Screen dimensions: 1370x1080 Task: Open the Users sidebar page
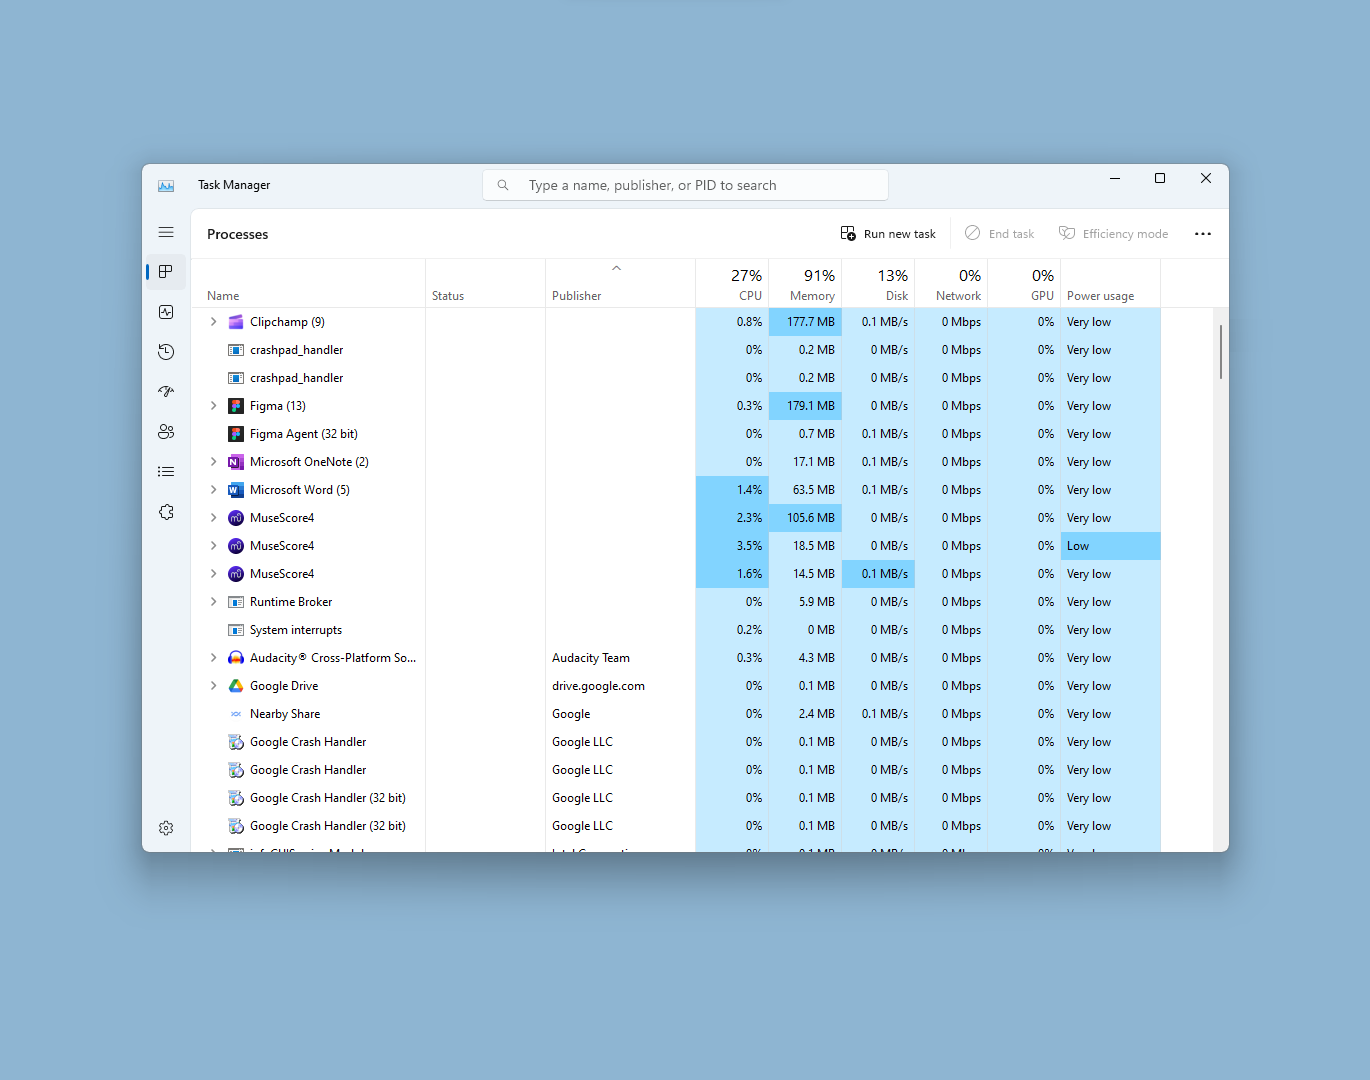pos(166,432)
